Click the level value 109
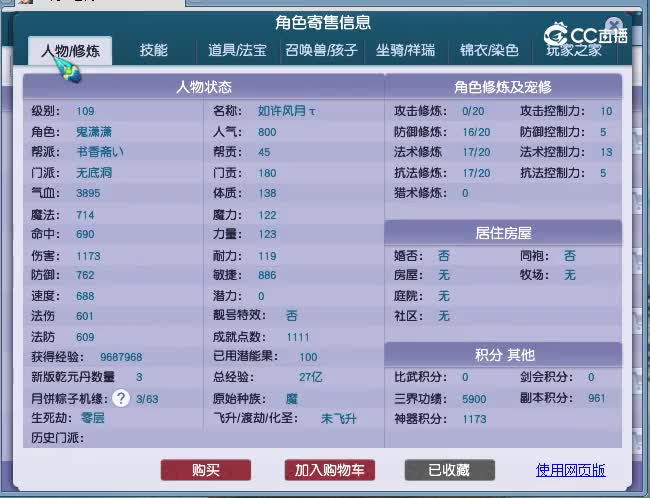Image resolution: width=650 pixels, height=498 pixels. point(85,111)
